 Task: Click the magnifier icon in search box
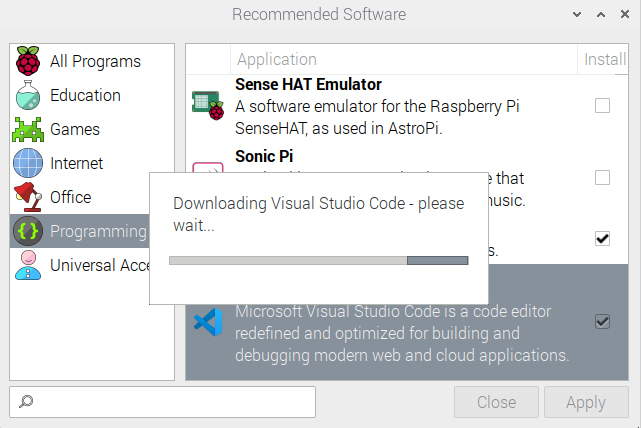pos(26,401)
